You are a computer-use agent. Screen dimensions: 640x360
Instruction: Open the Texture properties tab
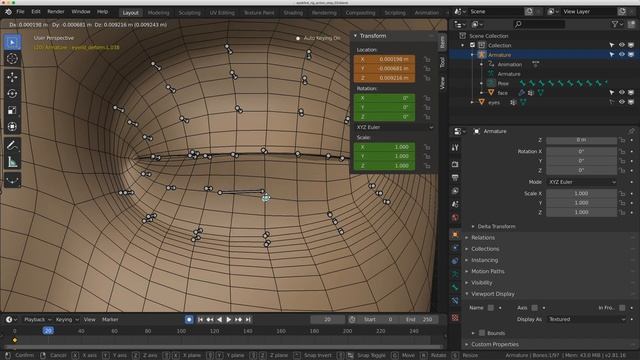(455, 318)
